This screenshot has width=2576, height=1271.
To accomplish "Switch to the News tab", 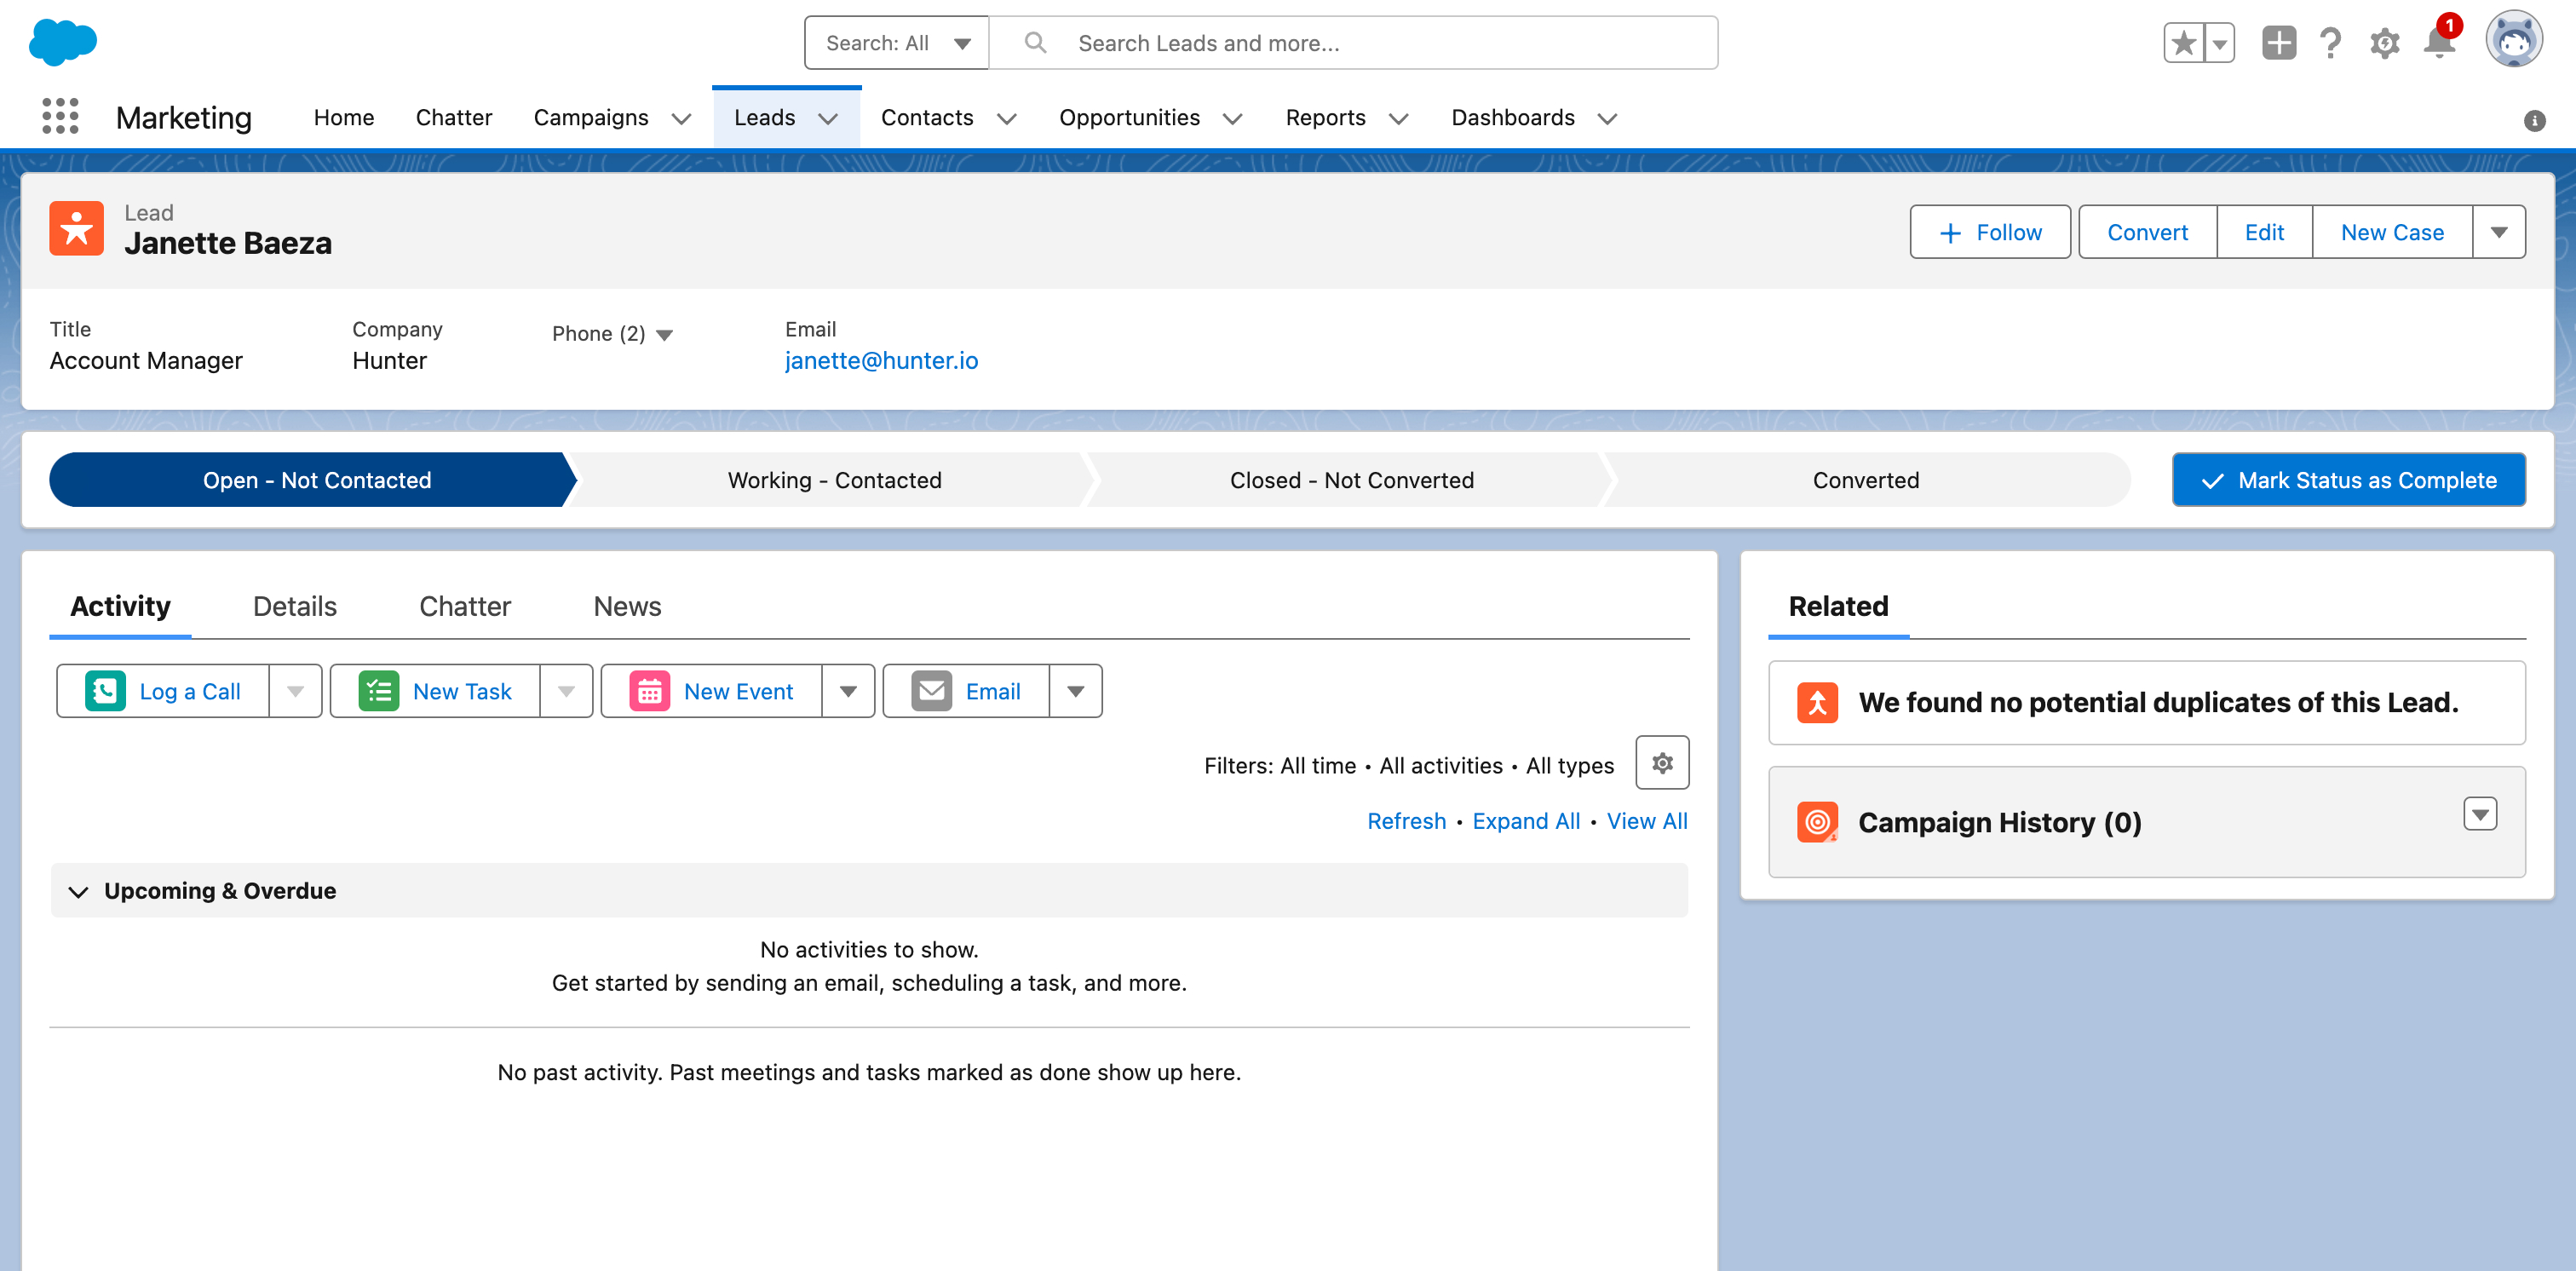I will pyautogui.click(x=627, y=606).
